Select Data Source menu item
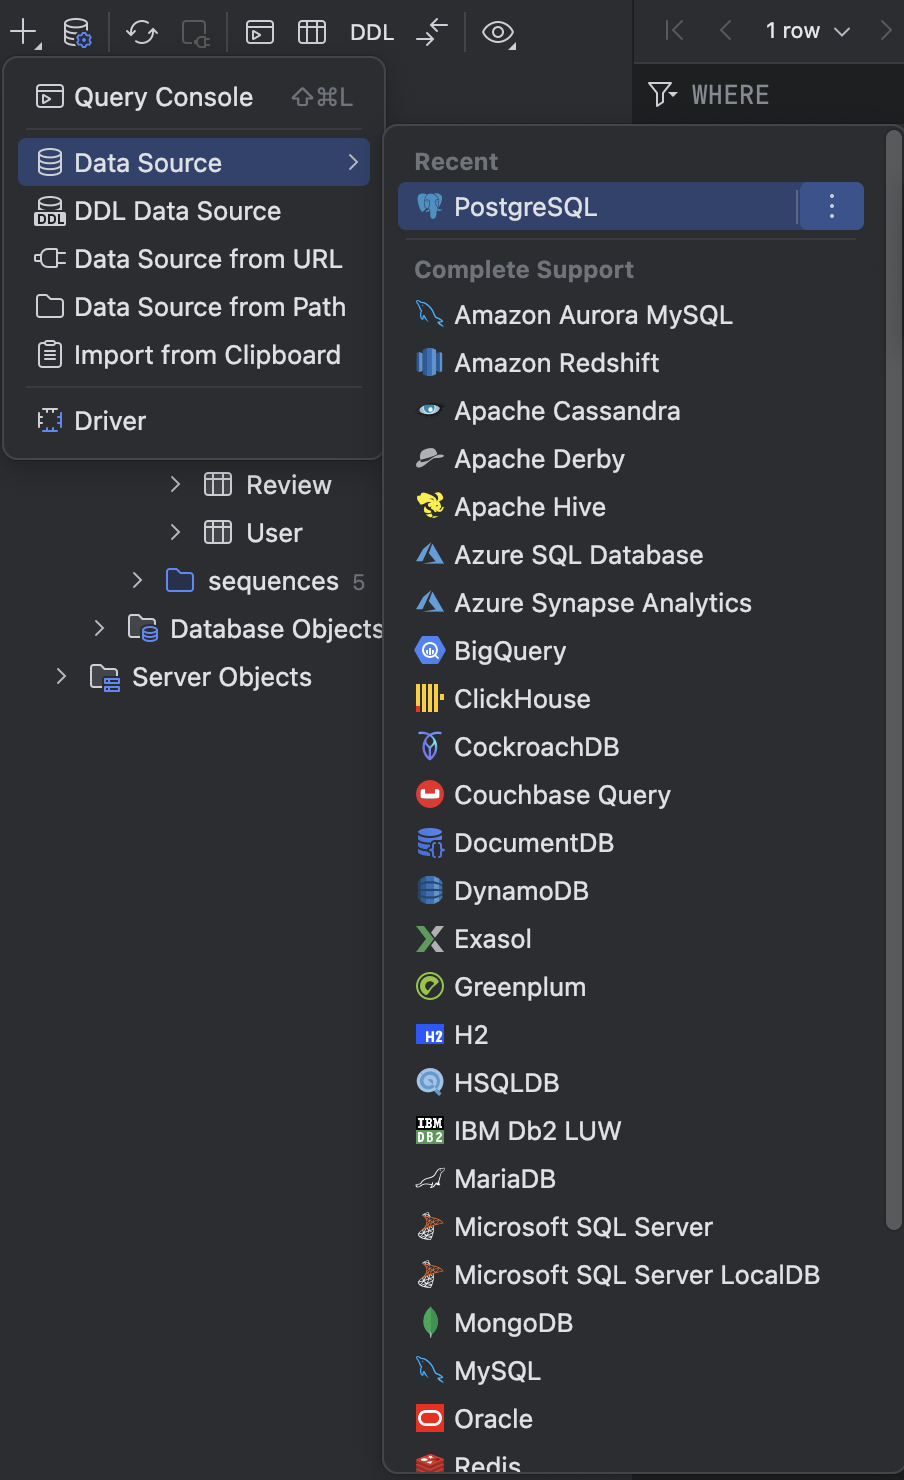This screenshot has height=1480, width=904. click(x=194, y=162)
